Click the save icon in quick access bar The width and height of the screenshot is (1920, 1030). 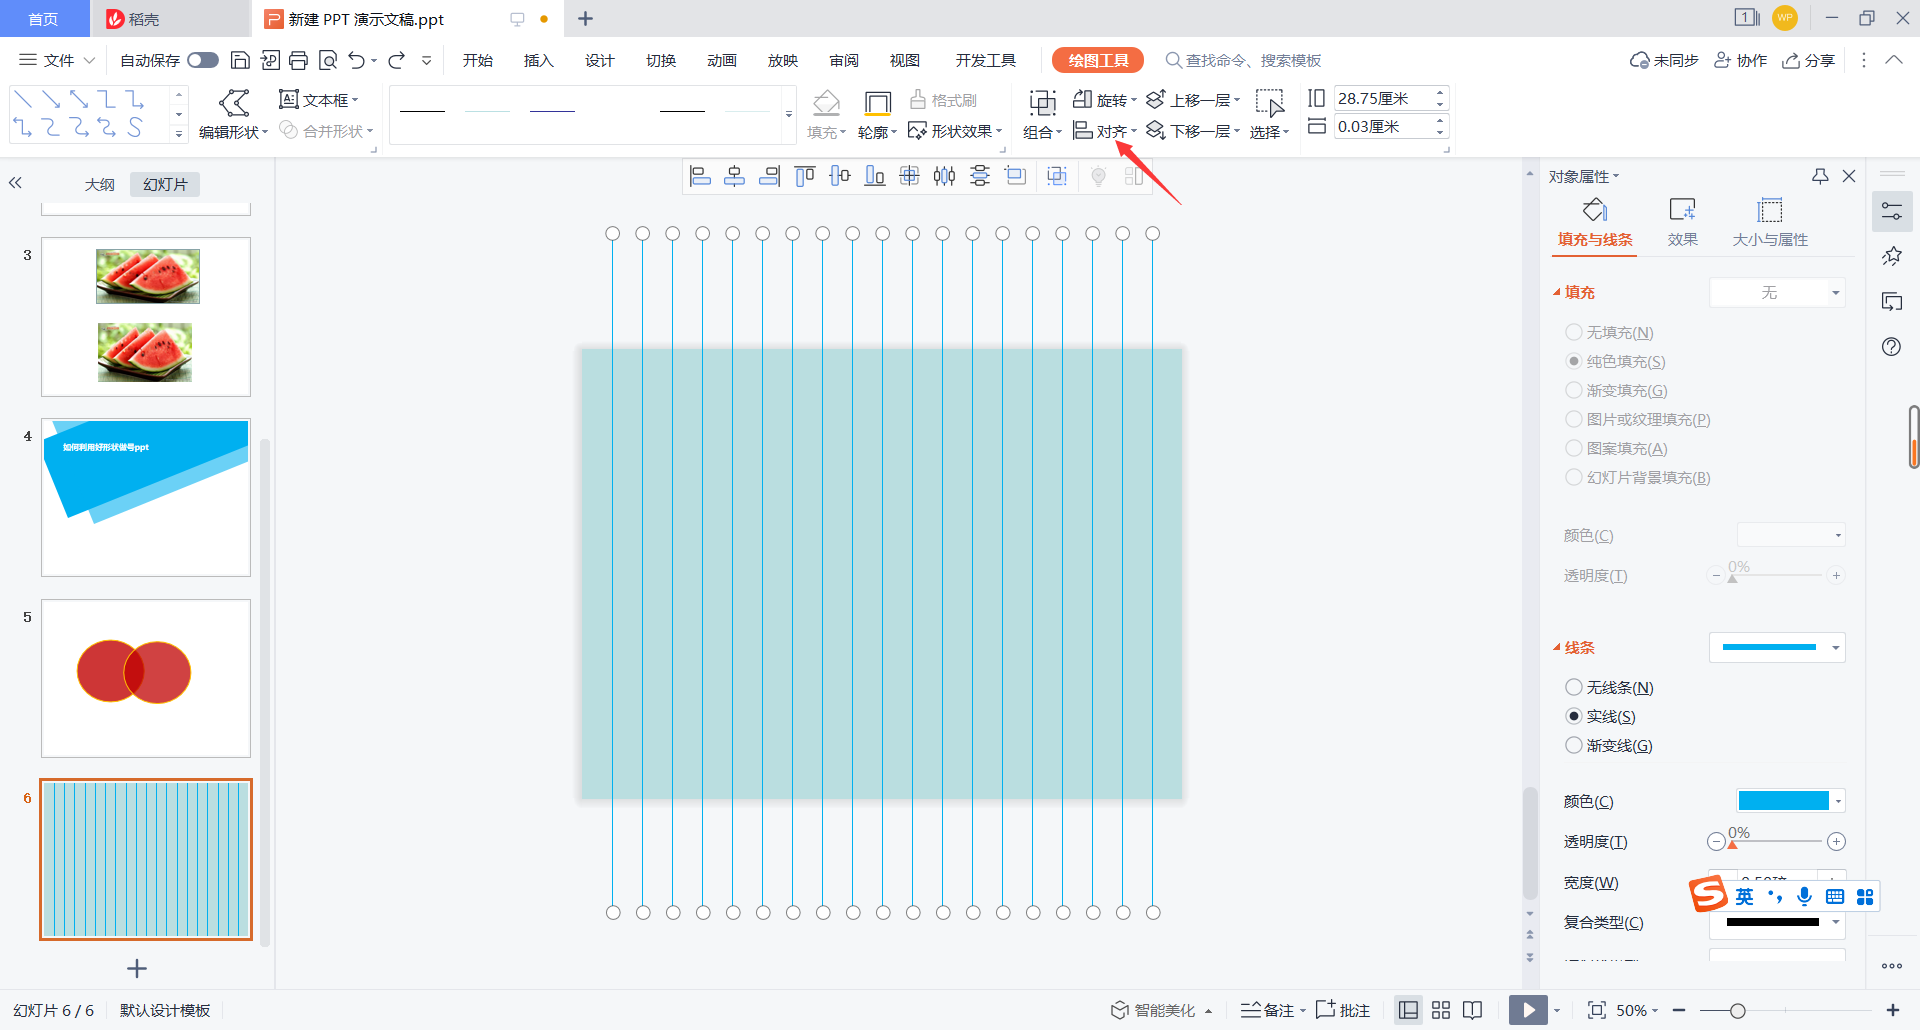[240, 60]
